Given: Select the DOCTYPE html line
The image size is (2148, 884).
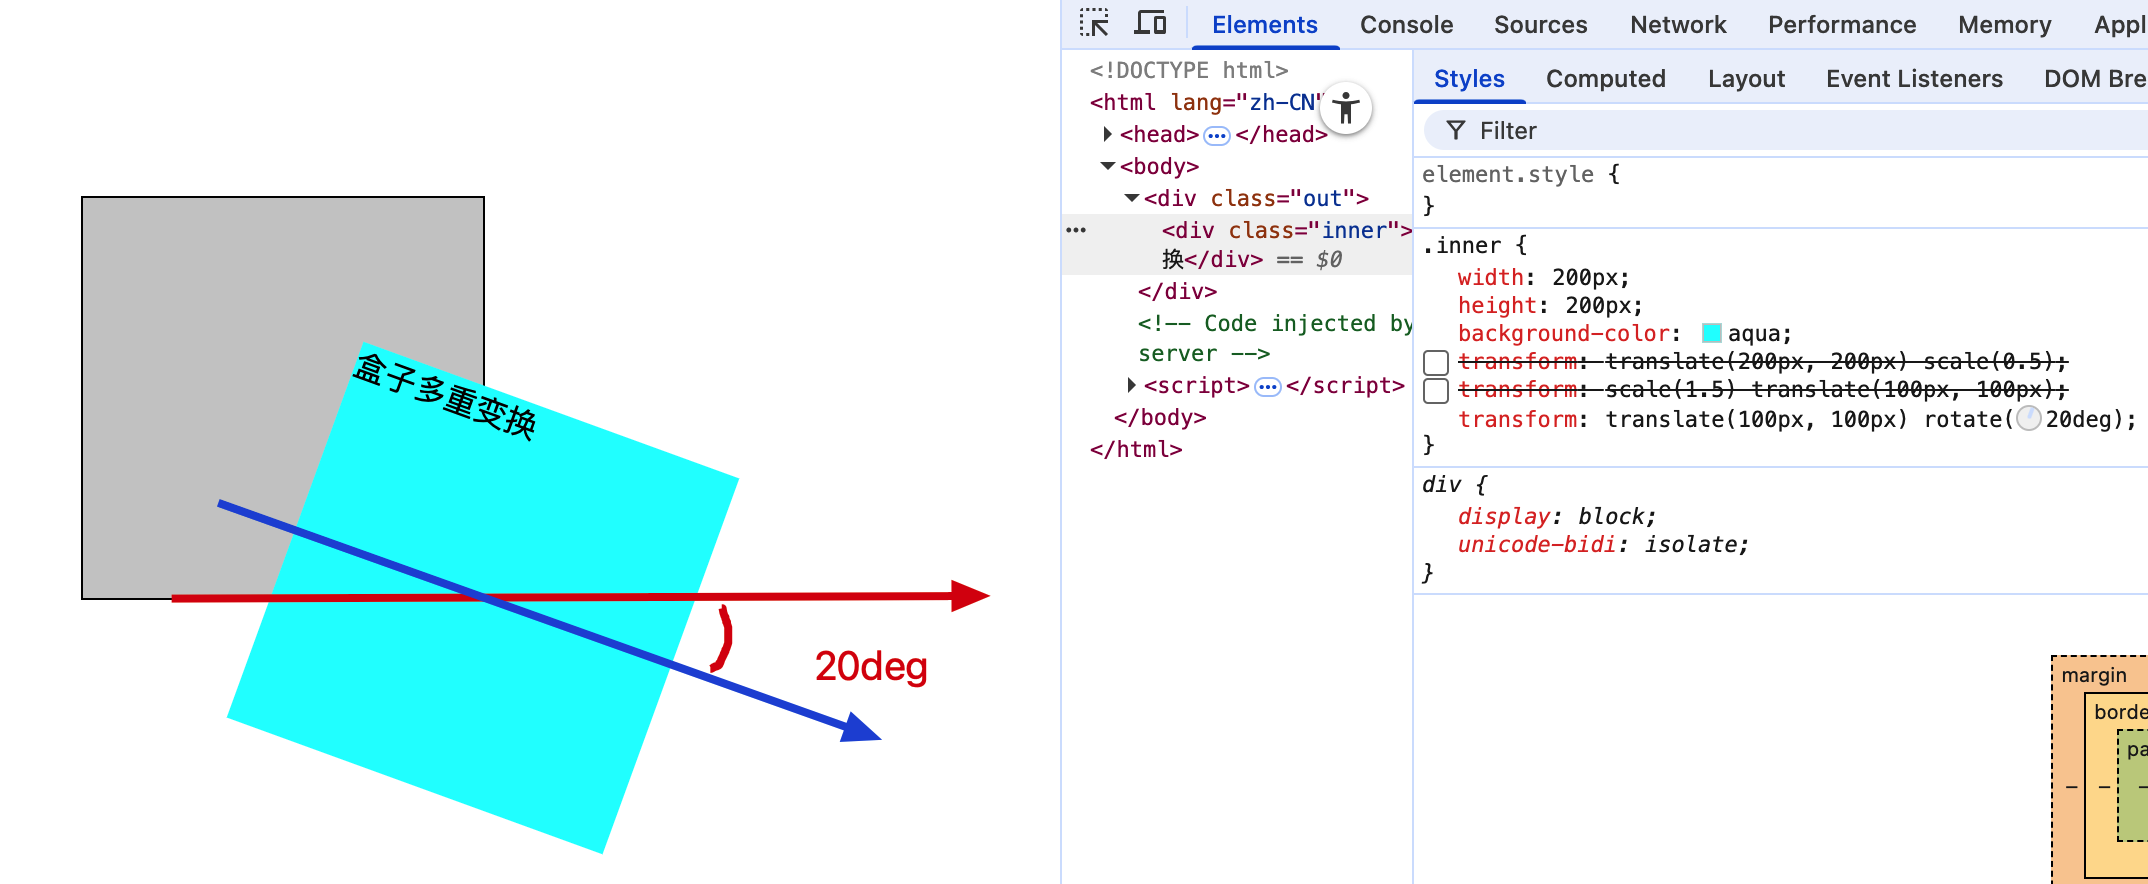Looking at the screenshot, I should click(x=1189, y=70).
